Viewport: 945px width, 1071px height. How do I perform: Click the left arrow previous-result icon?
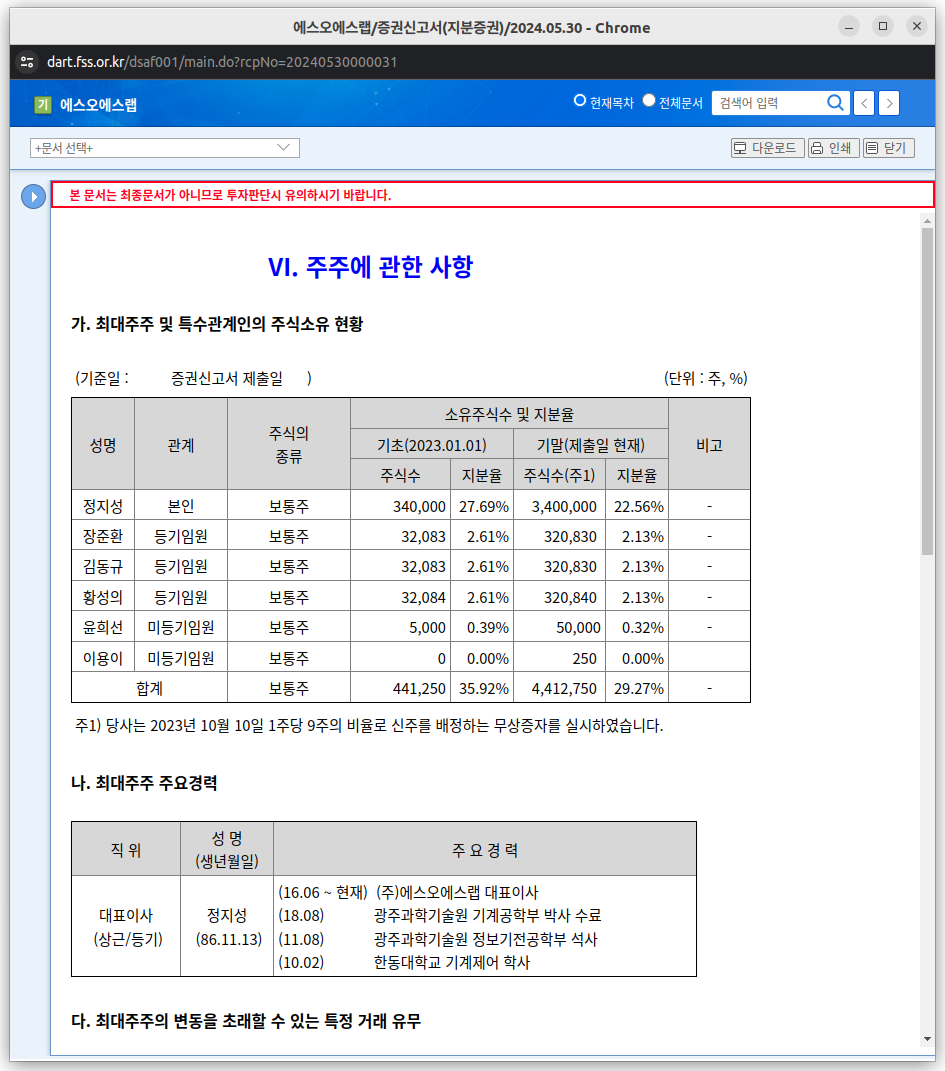[x=864, y=102]
